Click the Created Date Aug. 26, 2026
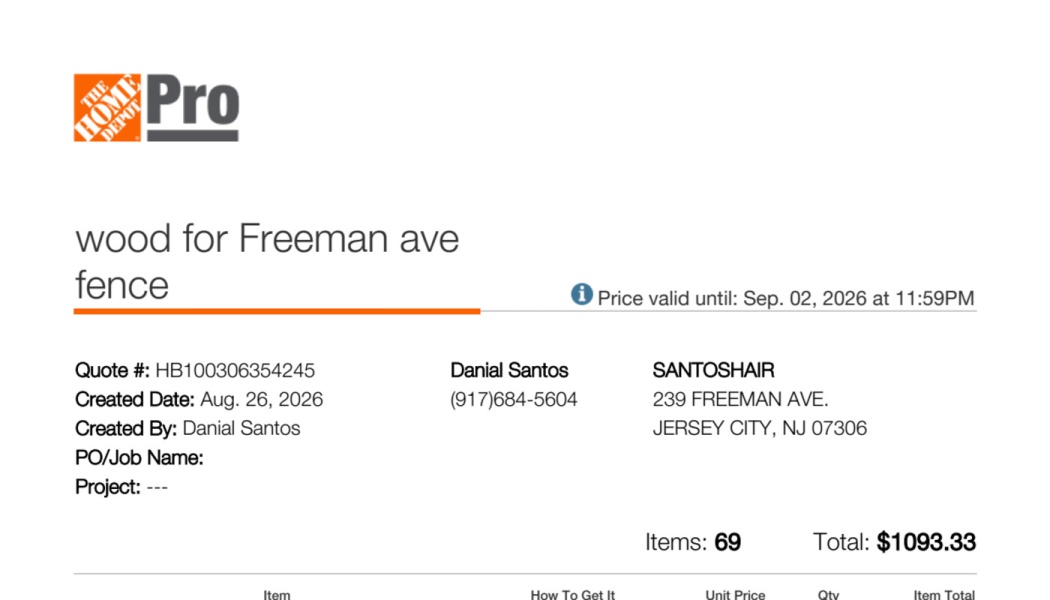The height and width of the screenshot is (600, 1050). (x=261, y=400)
